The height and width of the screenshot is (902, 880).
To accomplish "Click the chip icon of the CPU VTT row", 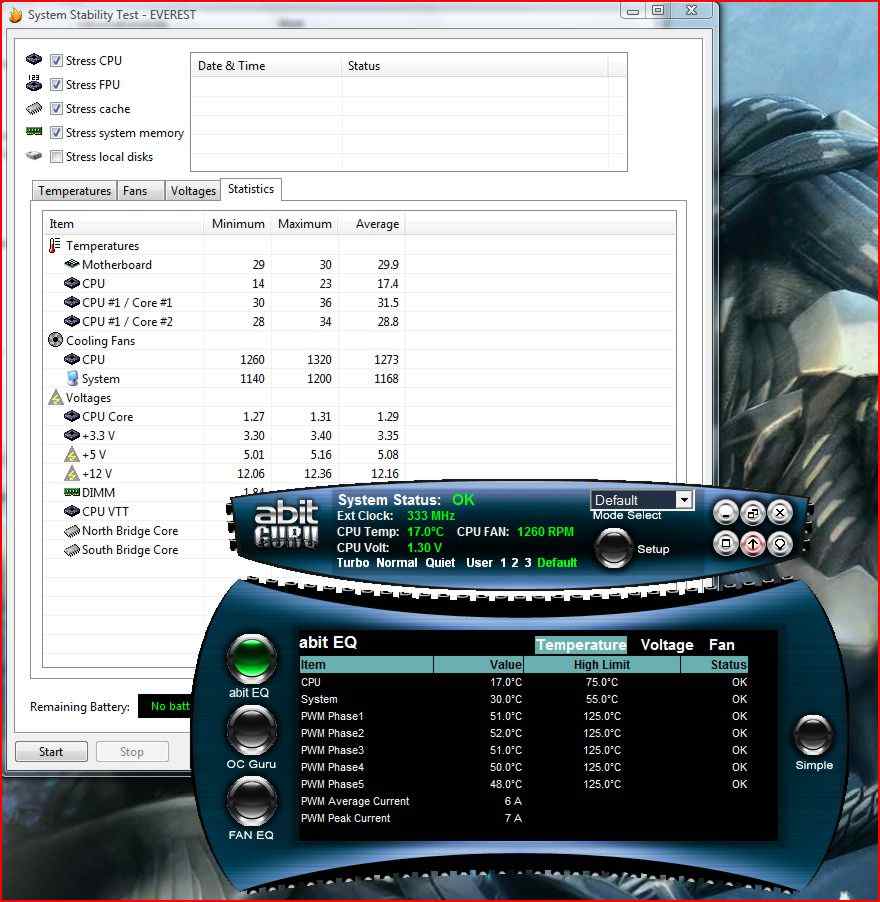I will pos(72,511).
